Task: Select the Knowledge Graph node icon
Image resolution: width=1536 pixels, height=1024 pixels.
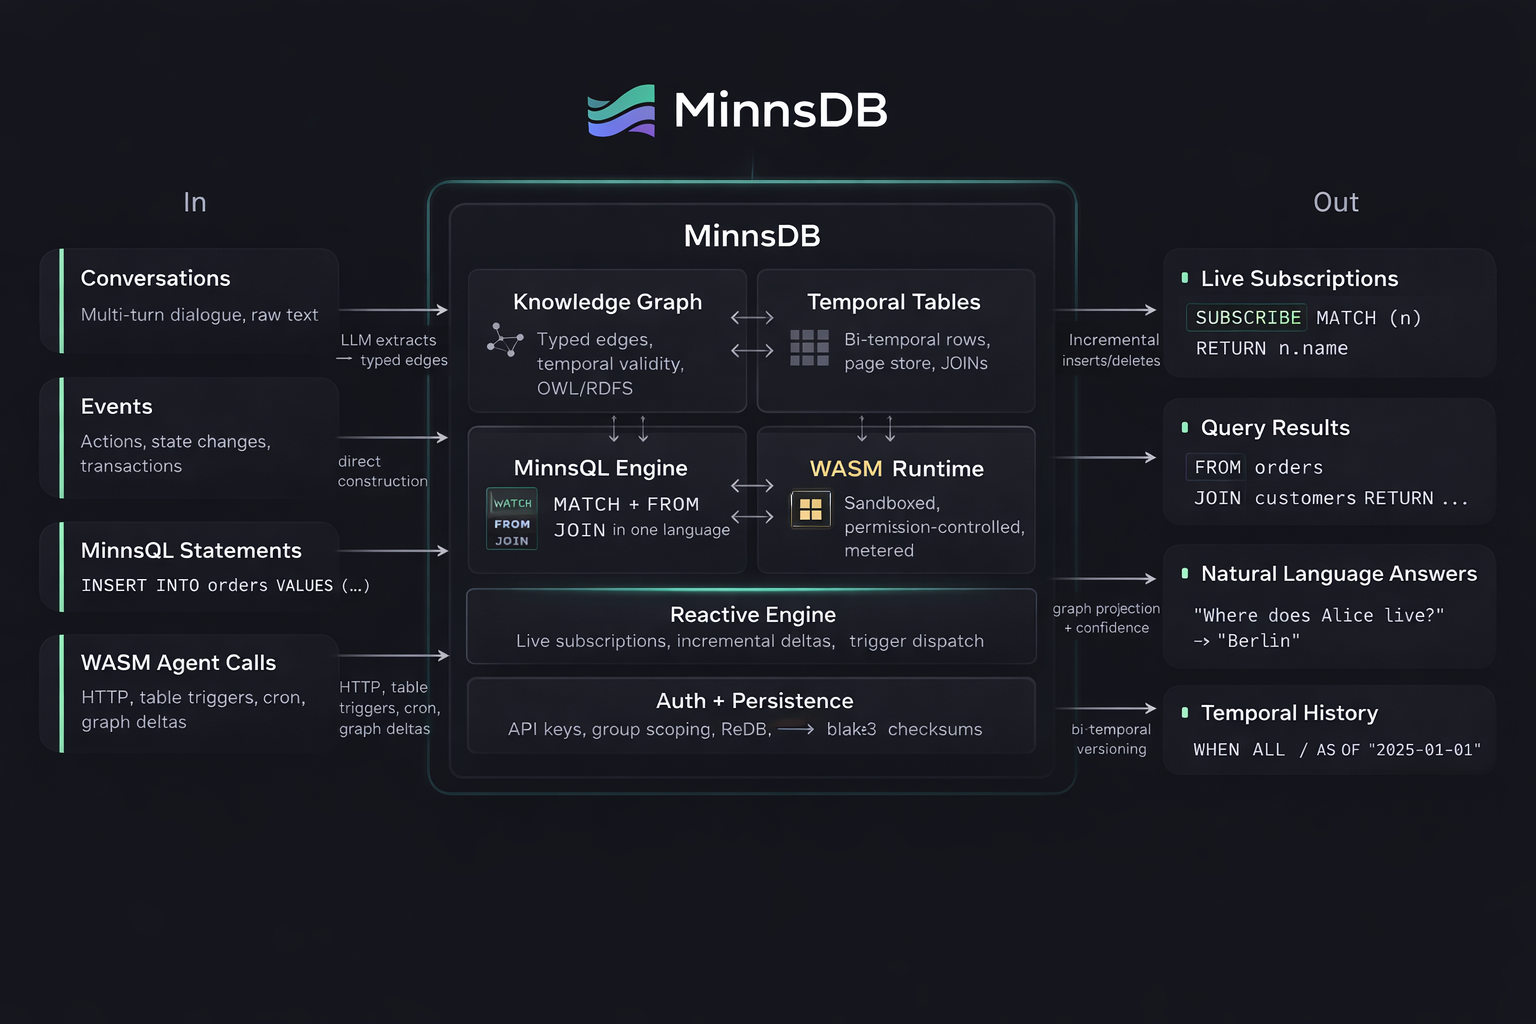Action: pyautogui.click(x=505, y=341)
